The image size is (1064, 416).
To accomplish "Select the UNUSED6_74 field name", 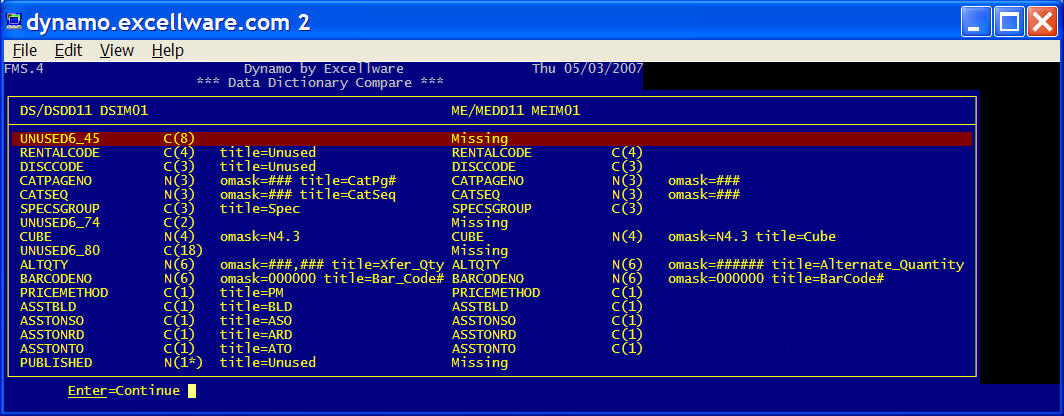I will coord(60,223).
